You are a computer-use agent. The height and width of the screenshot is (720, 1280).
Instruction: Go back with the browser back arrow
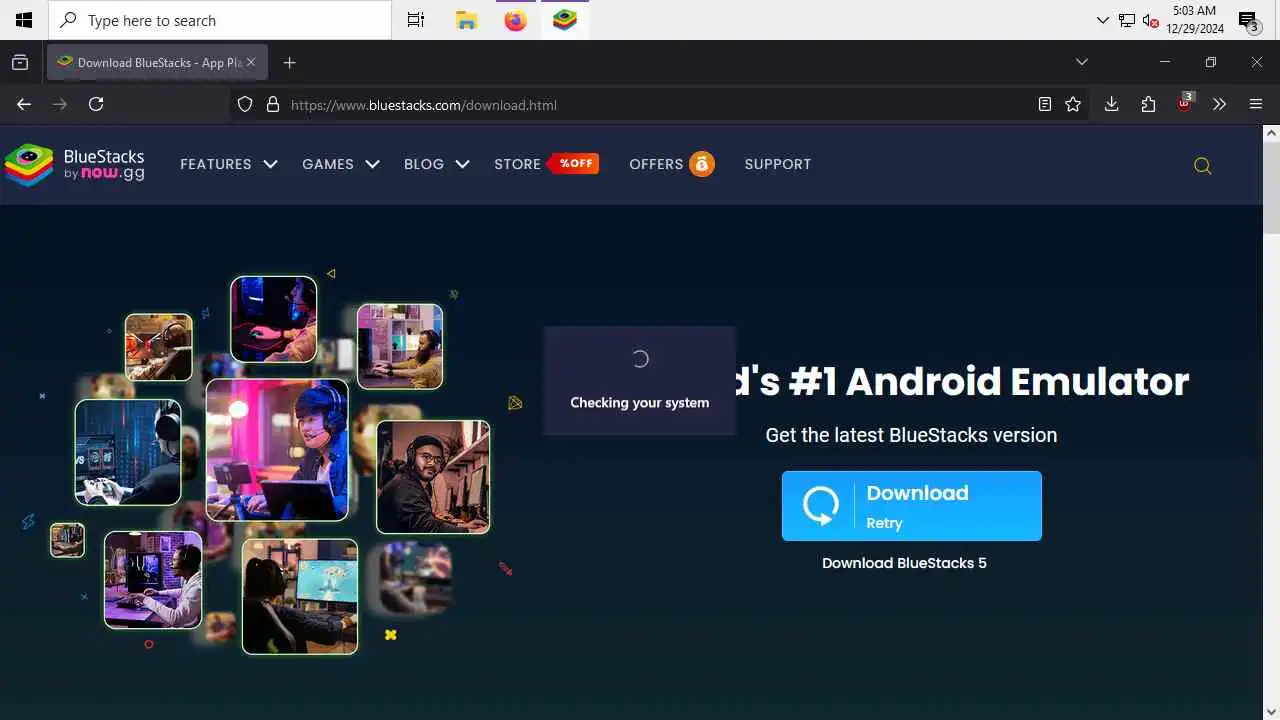coord(24,104)
